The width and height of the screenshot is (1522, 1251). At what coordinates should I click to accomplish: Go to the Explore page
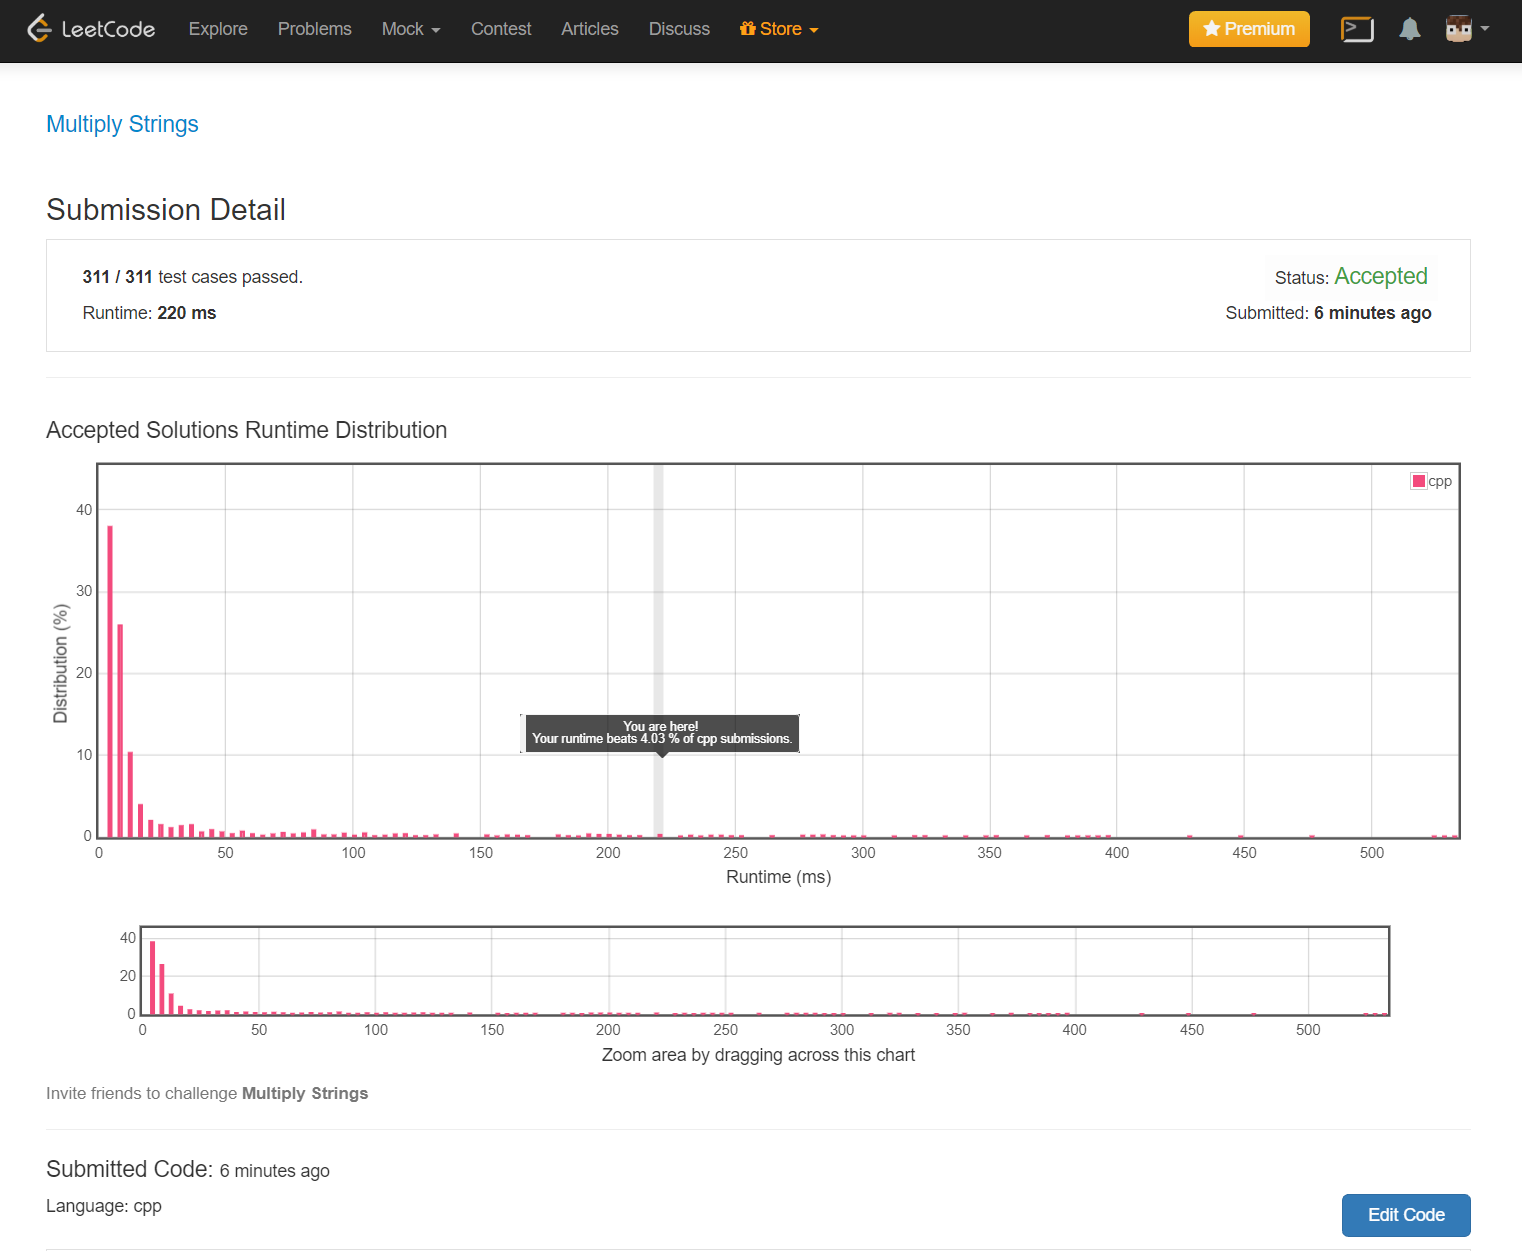pyautogui.click(x=218, y=29)
